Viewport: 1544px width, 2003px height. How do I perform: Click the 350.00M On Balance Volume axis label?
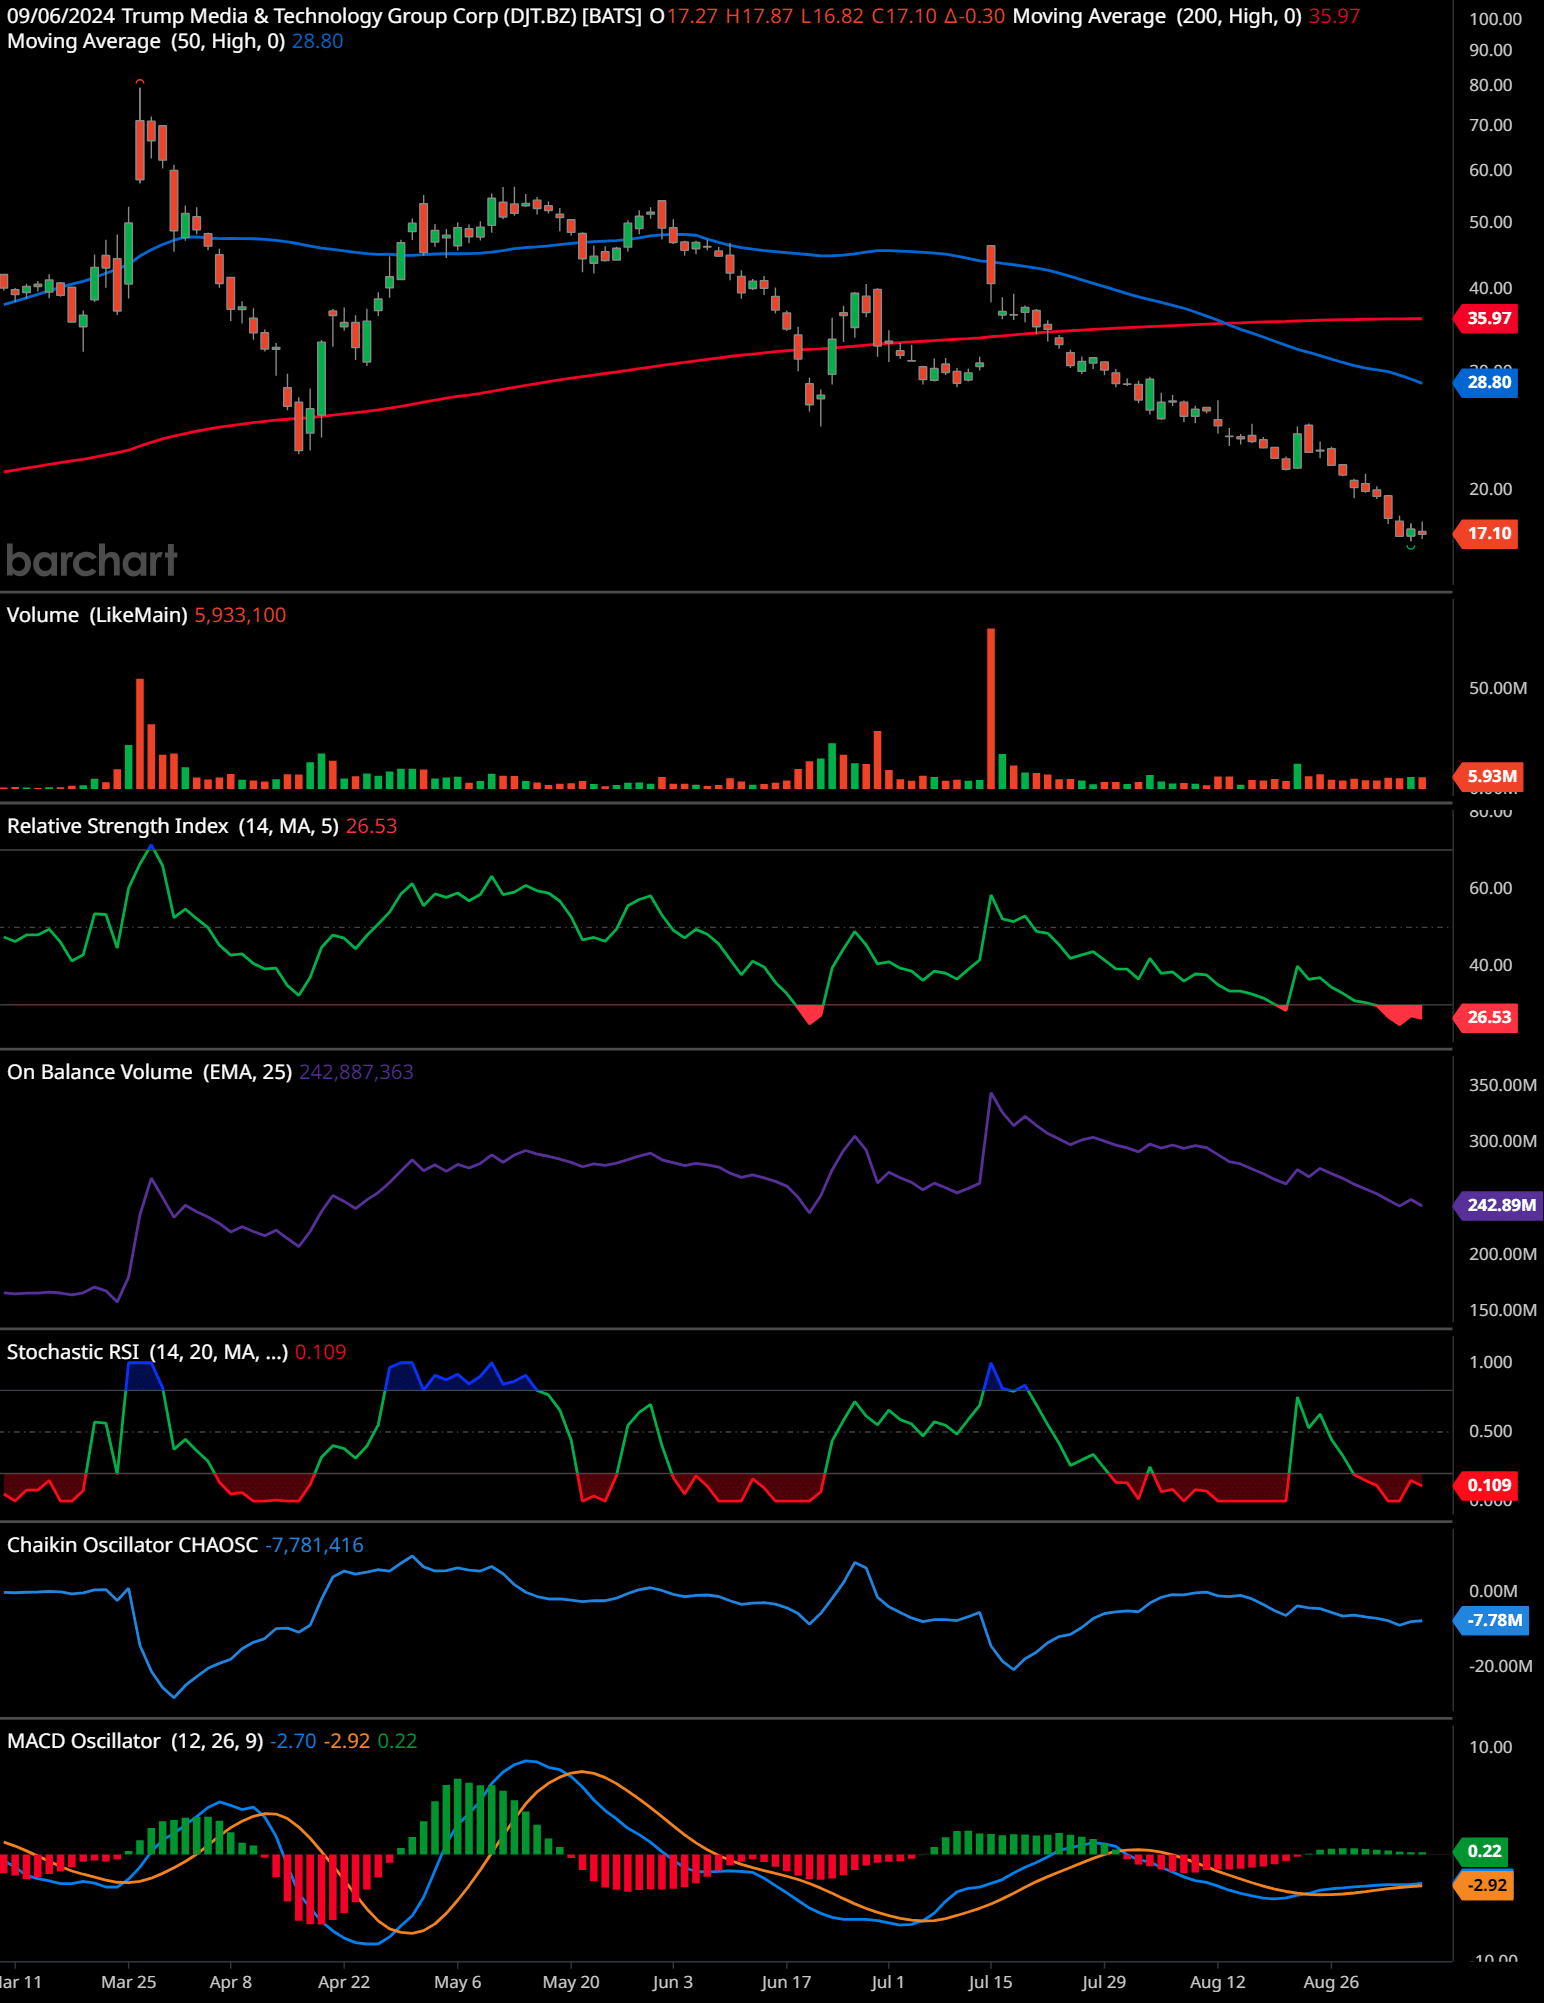[x=1503, y=1085]
